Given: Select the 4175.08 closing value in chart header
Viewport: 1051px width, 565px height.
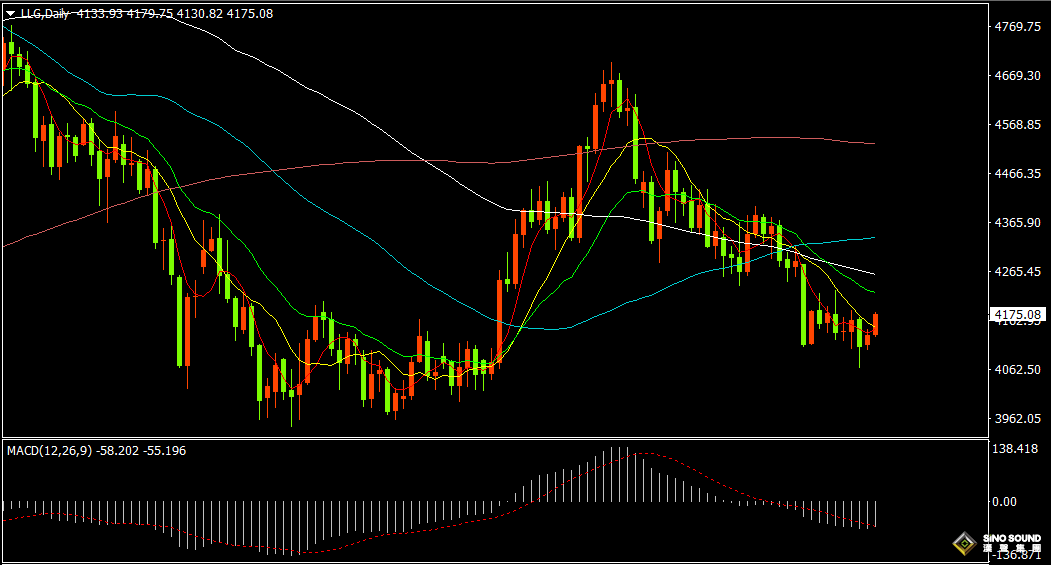Looking at the screenshot, I should pyautogui.click(x=250, y=13).
